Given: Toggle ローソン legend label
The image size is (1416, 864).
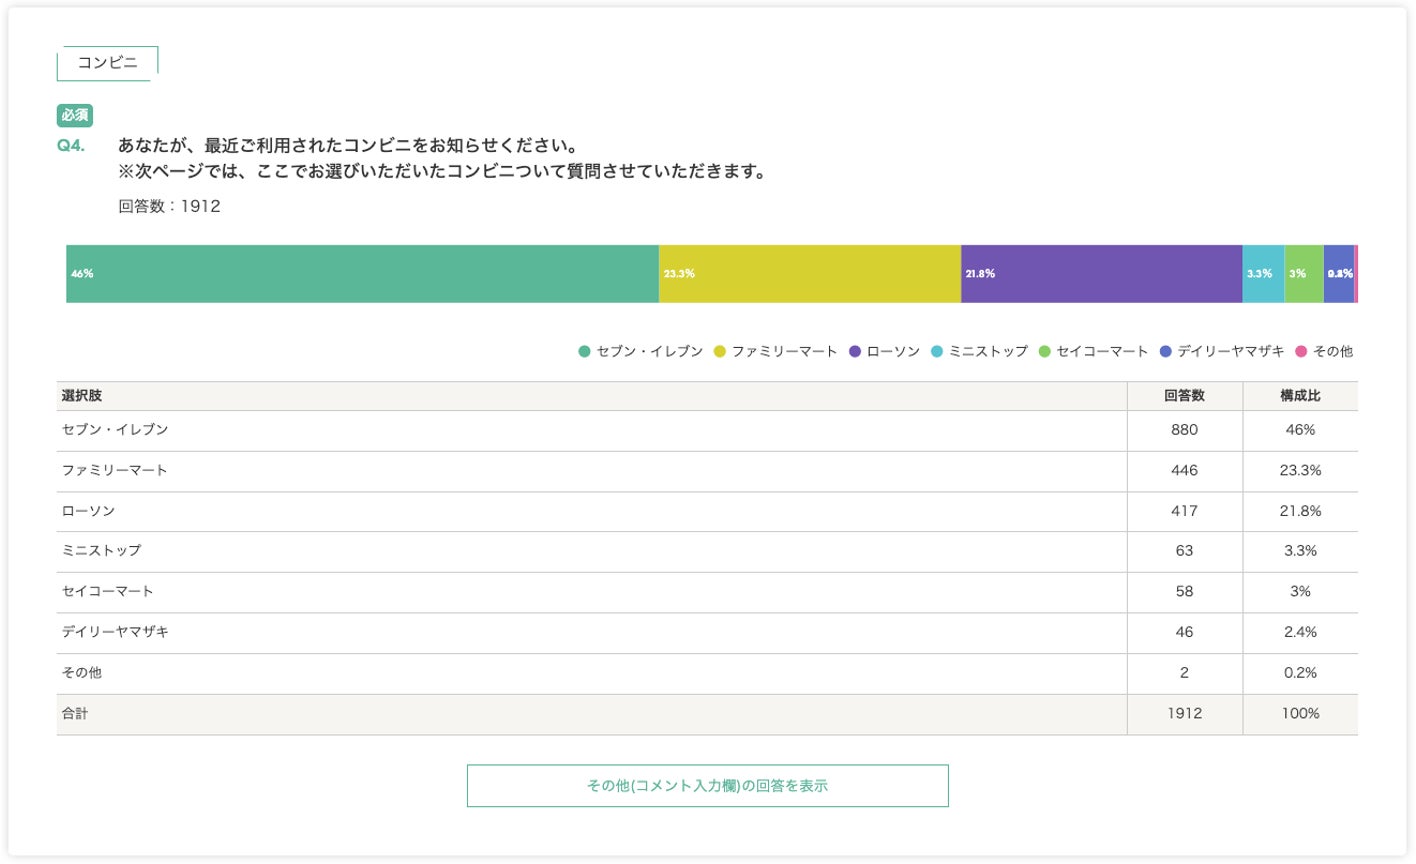Looking at the screenshot, I should click(894, 351).
